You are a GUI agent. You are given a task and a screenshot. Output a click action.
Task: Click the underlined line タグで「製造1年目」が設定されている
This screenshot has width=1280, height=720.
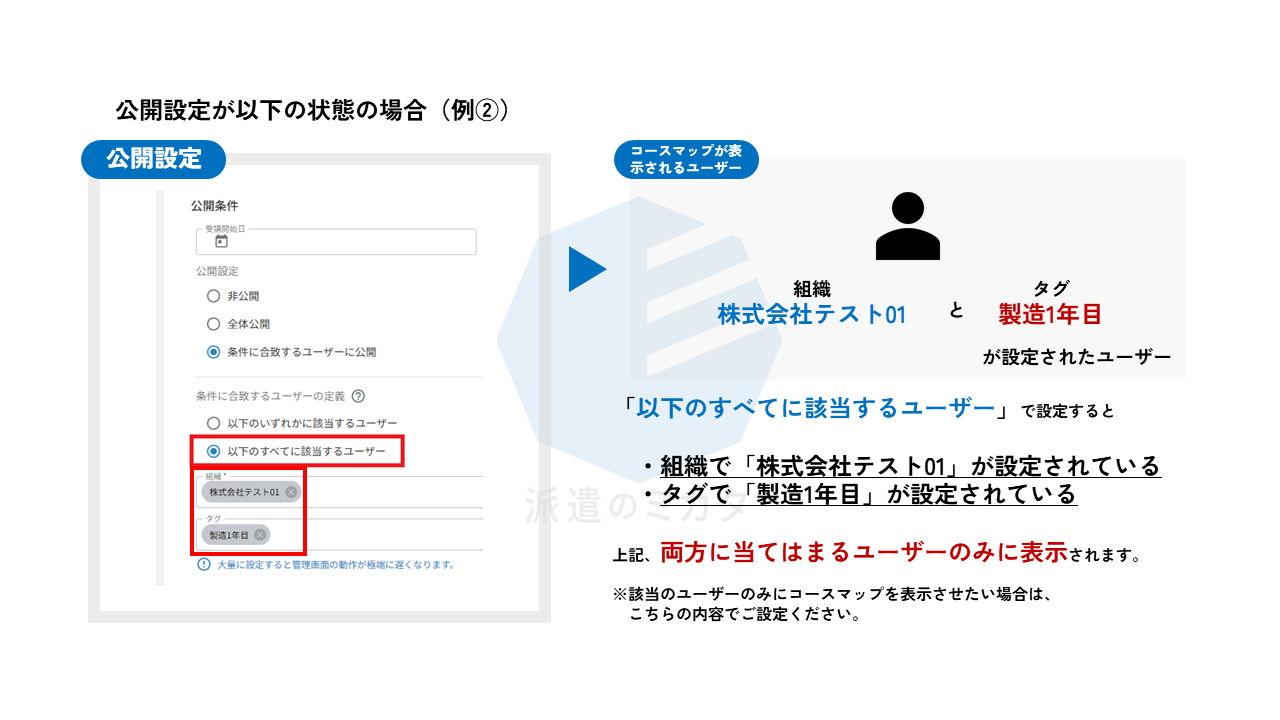[x=868, y=494]
